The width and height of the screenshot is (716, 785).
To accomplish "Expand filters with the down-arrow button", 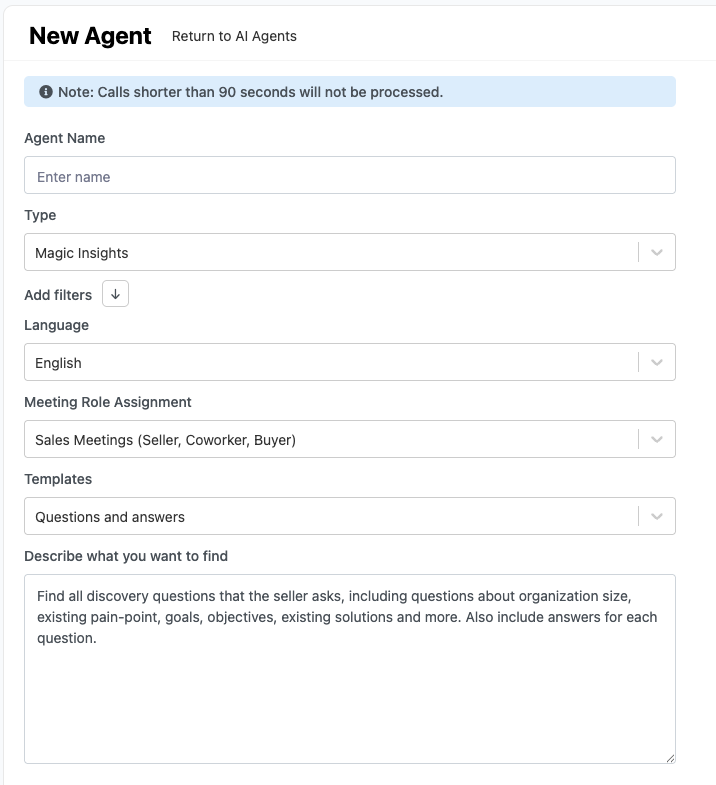I will 115,295.
